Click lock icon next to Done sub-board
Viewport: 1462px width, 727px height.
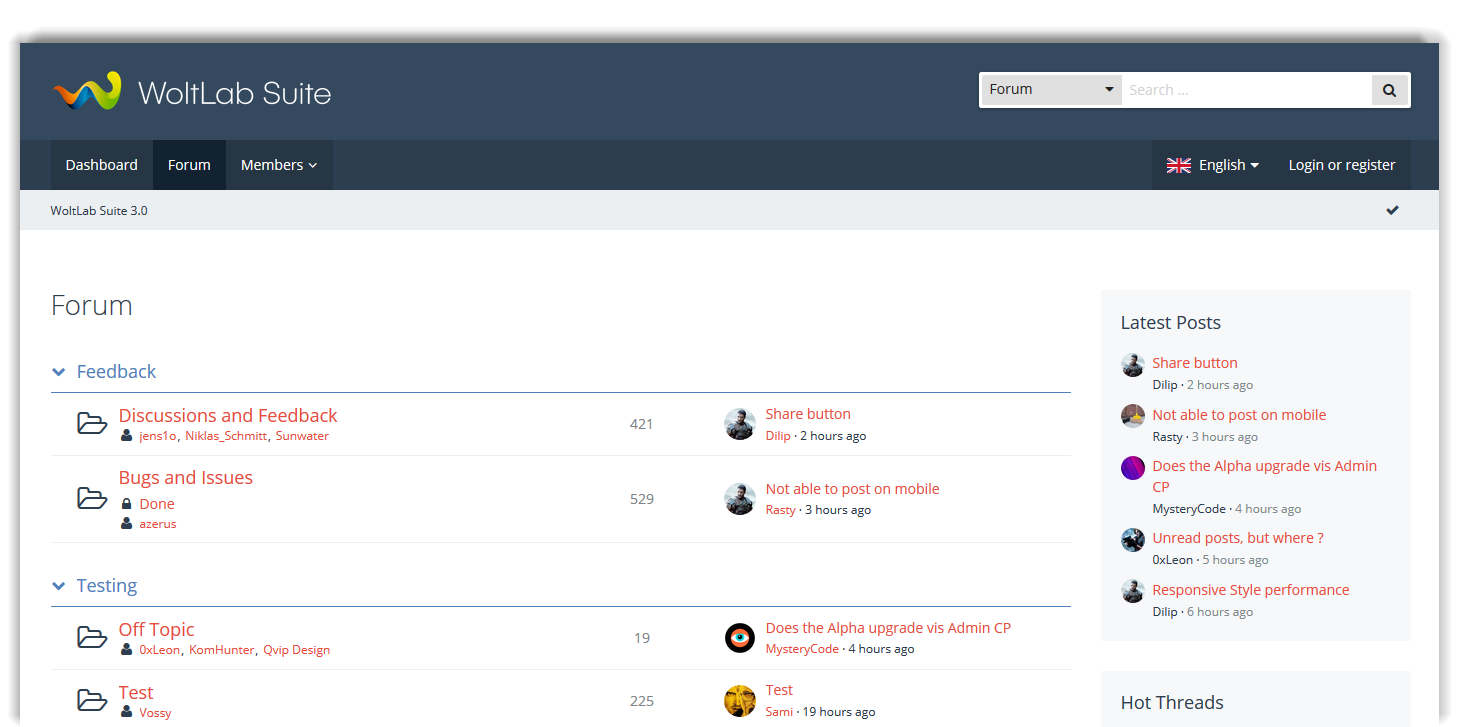pos(126,504)
